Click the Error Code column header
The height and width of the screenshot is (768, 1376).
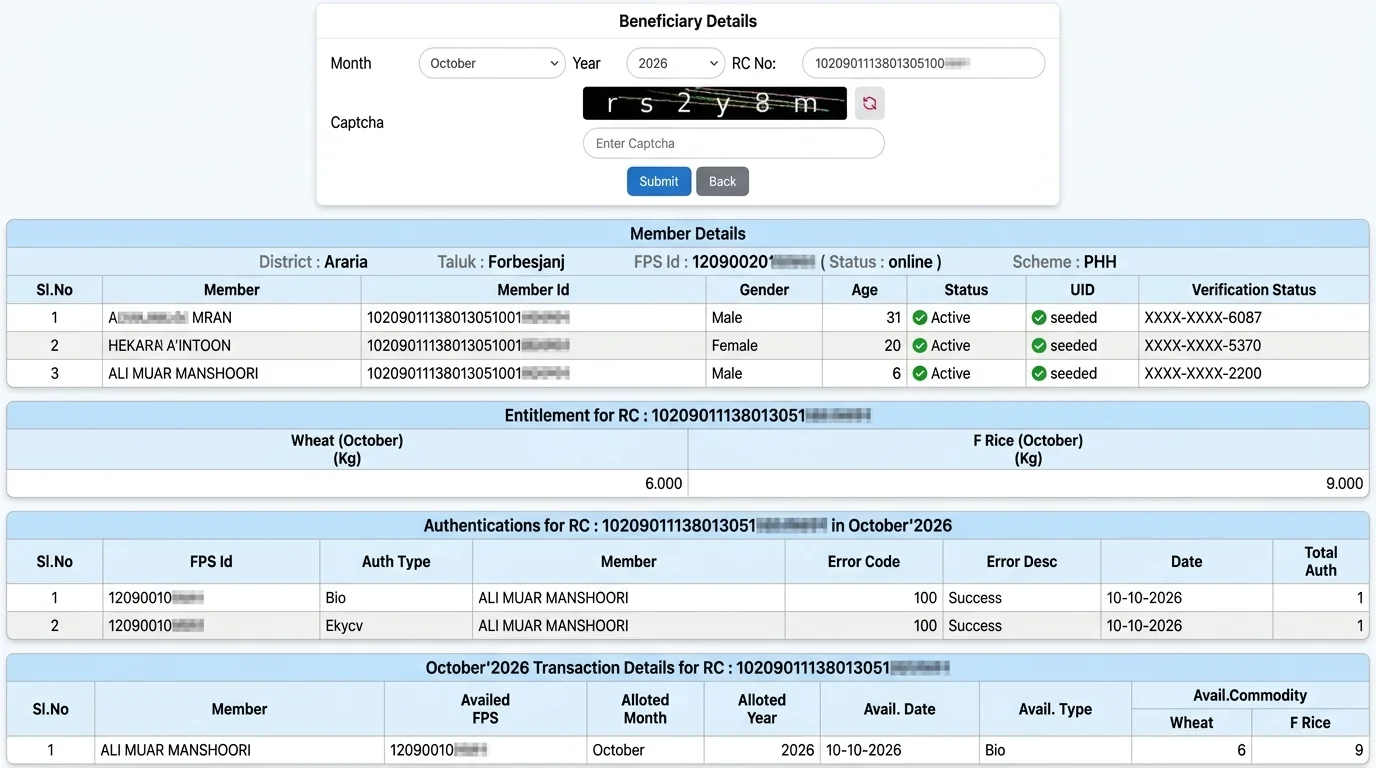(x=864, y=562)
